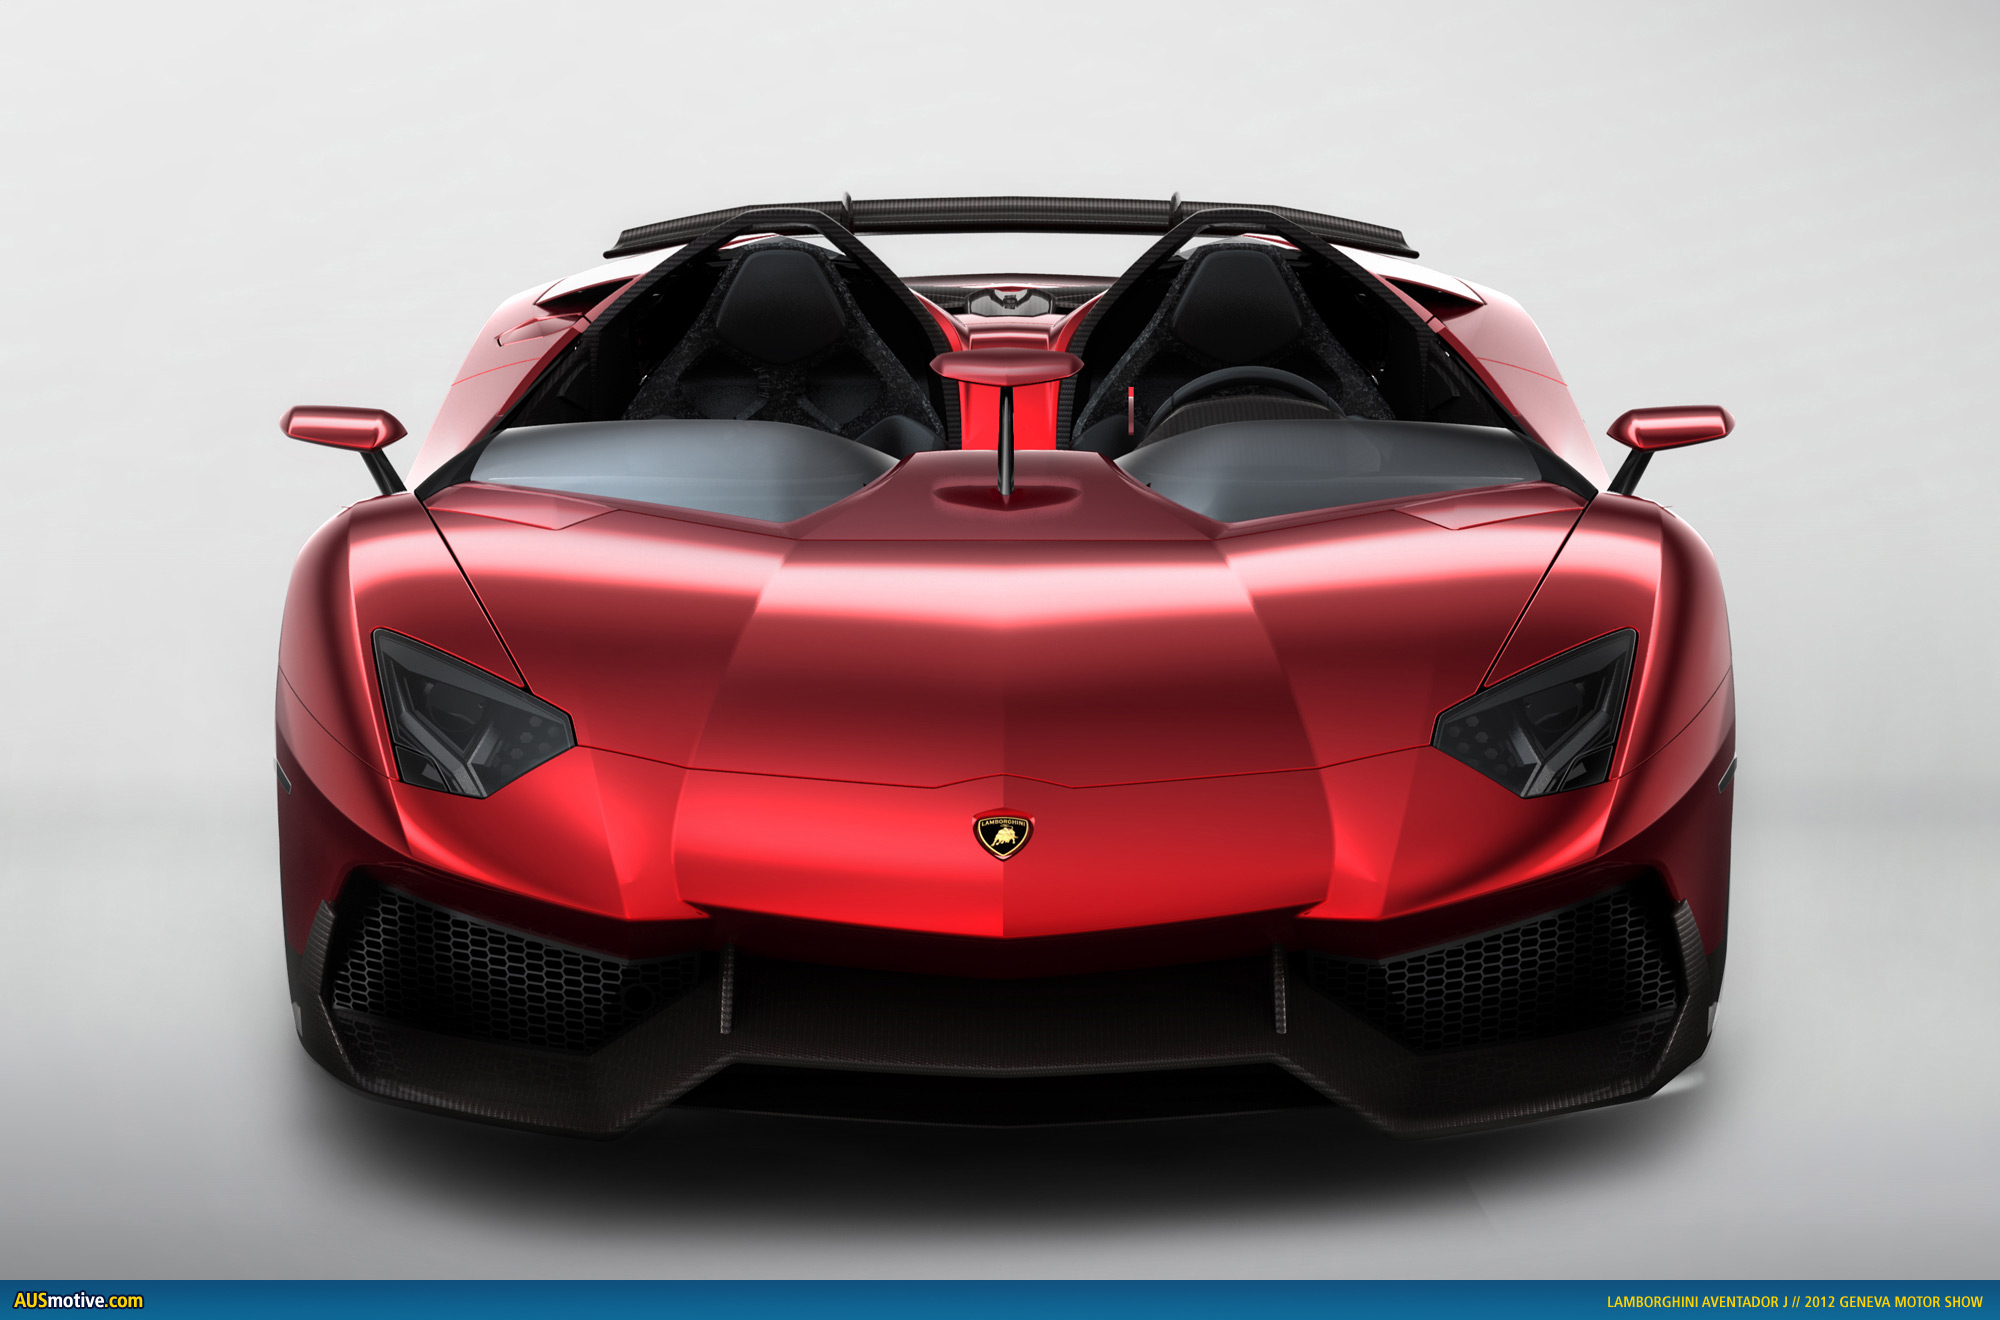Click the Lamborghini bull badge on the hood
This screenshot has height=1320, width=2000.
(x=1002, y=835)
